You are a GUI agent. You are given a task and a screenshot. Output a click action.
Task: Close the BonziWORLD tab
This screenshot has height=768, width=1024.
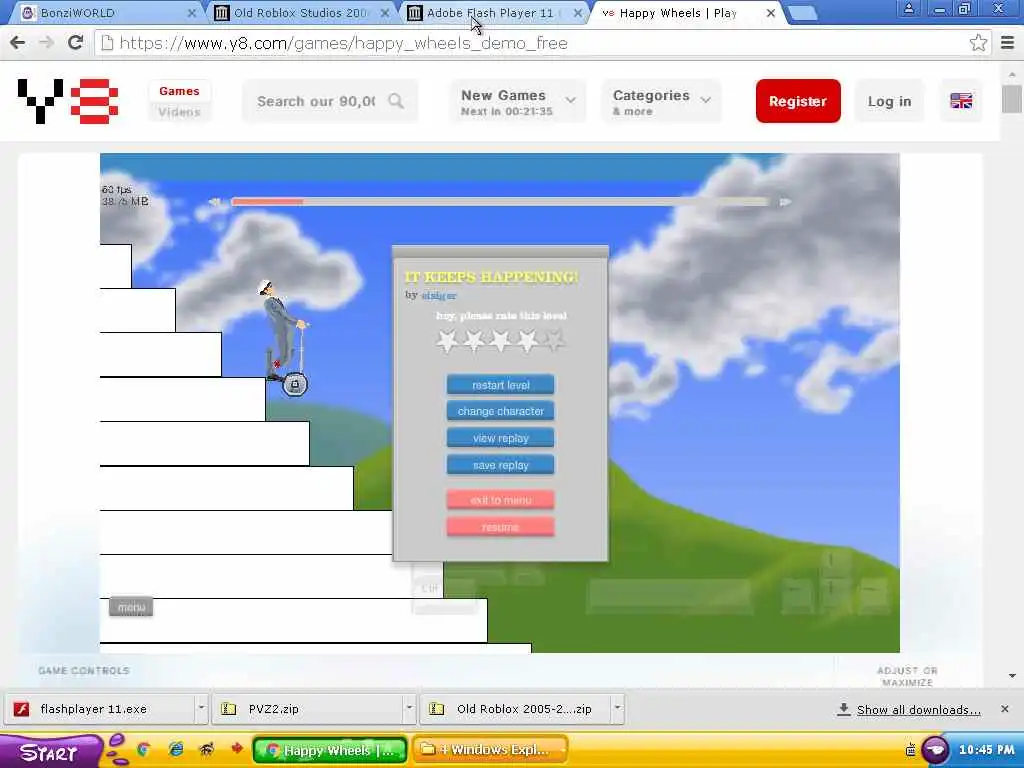coord(191,13)
